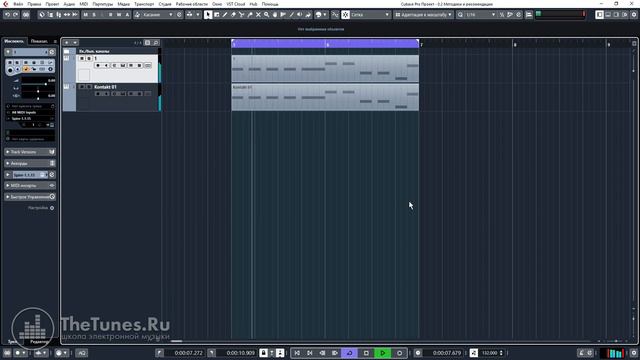Click the track list search magnifier
The height and width of the screenshot is (360, 640).
click(x=156, y=42)
